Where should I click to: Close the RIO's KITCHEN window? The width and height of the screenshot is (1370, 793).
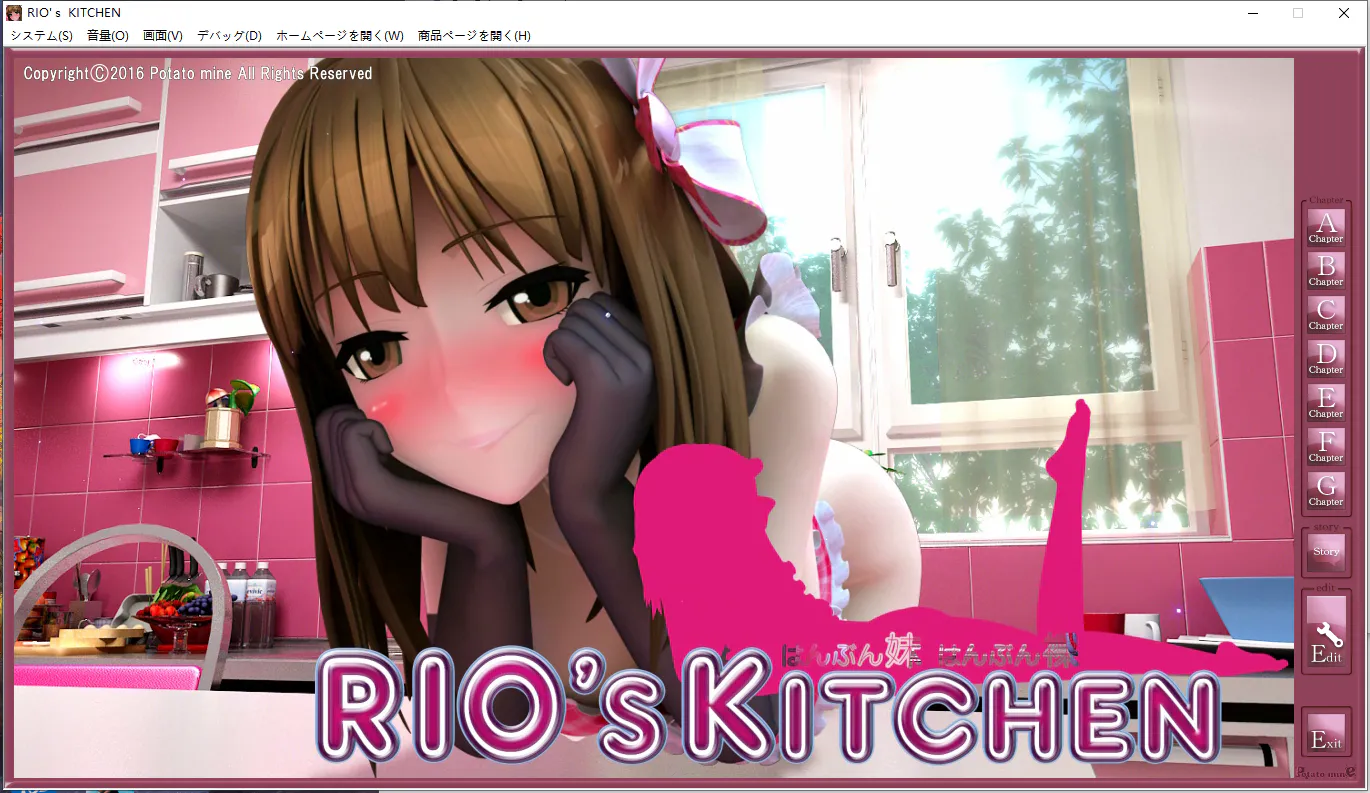1344,13
